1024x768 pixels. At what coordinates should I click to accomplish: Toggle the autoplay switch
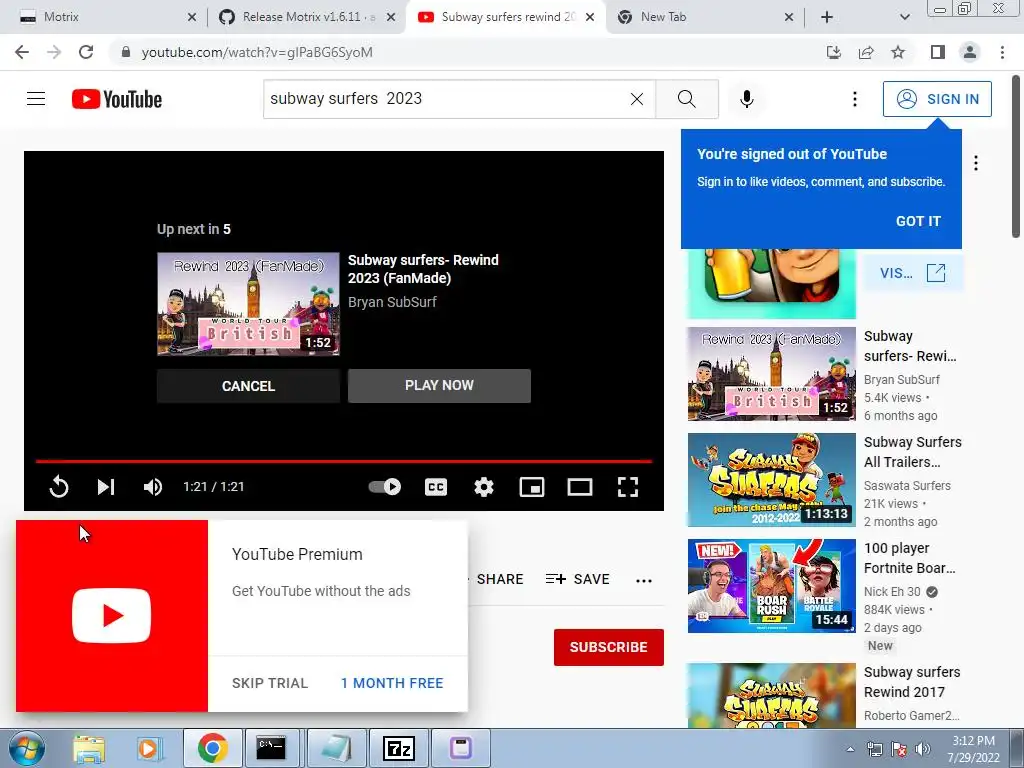coord(385,487)
